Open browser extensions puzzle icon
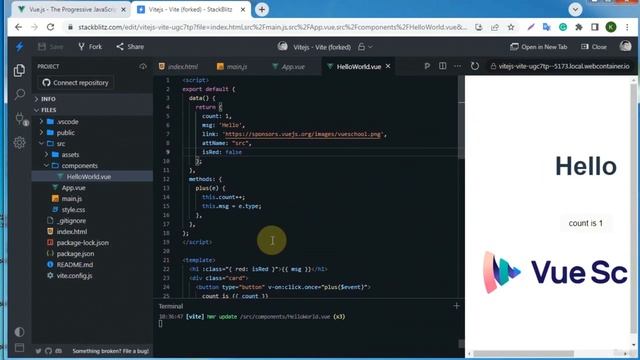Screen dimensions: 640x360 tap(579, 27)
